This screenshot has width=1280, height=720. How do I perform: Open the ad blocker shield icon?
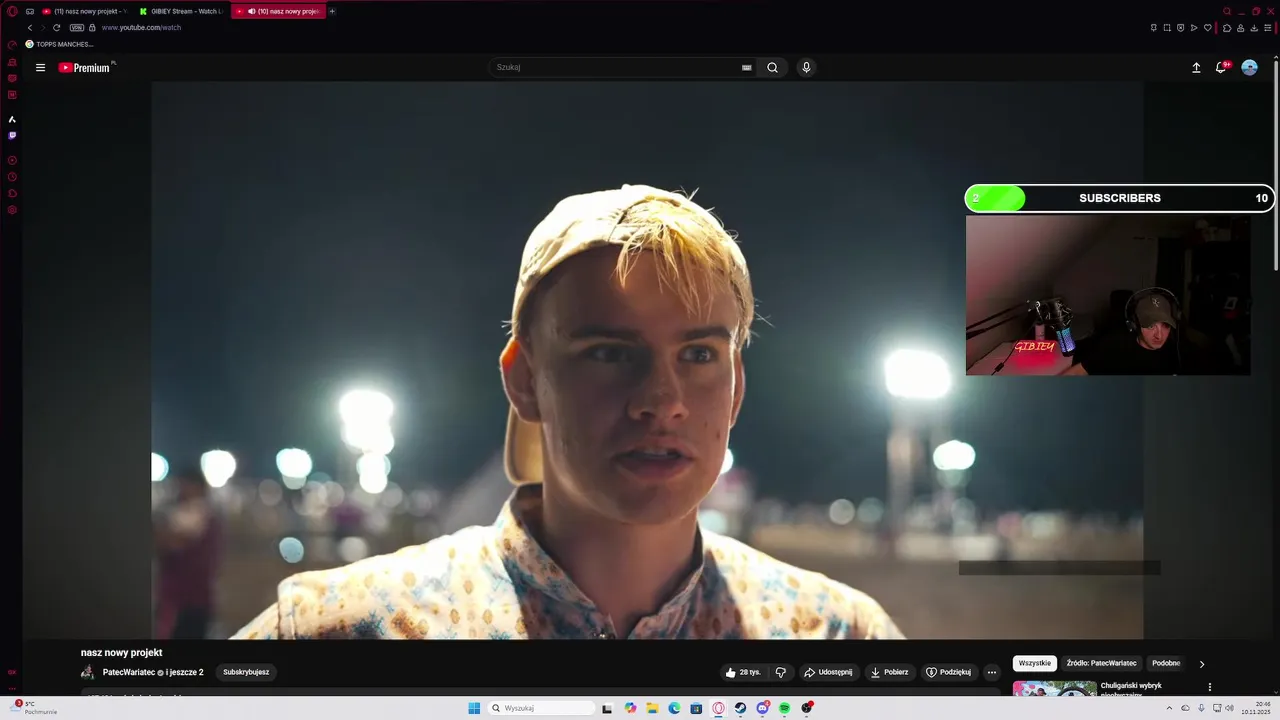(1180, 28)
